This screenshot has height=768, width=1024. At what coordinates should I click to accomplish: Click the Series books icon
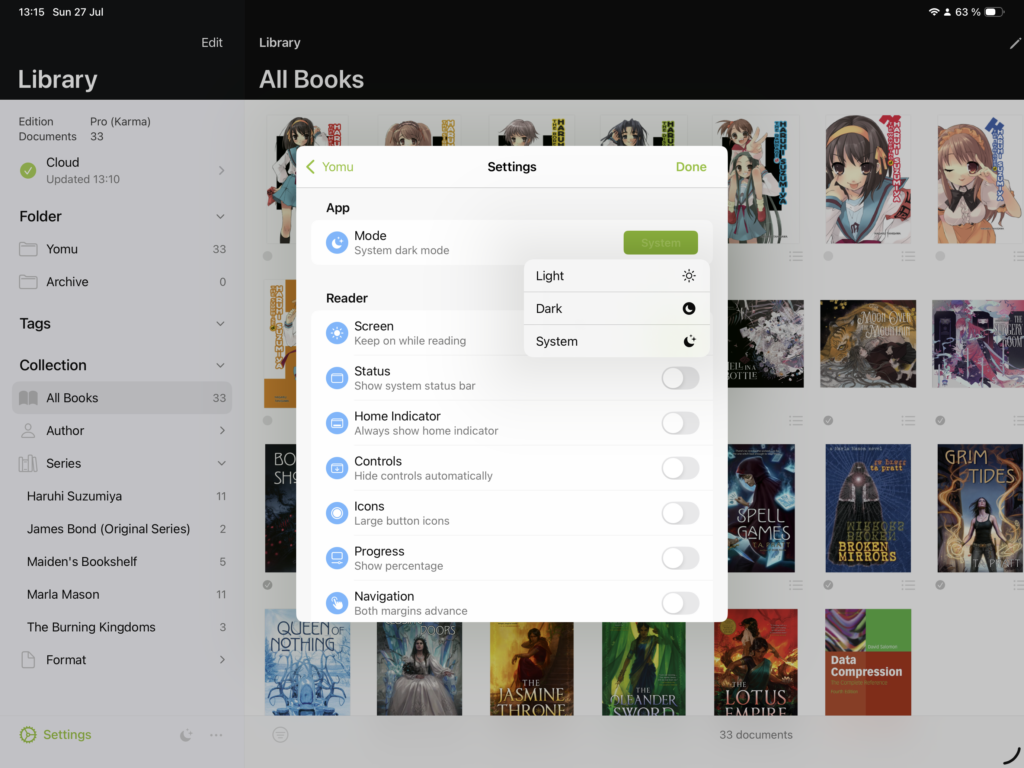tap(28, 464)
